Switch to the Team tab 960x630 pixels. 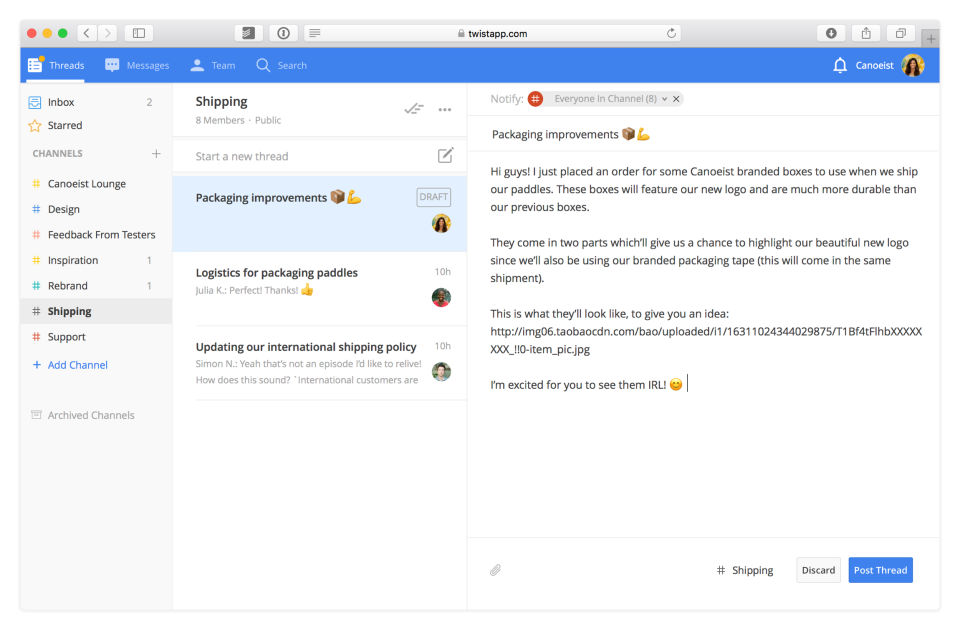click(x=212, y=66)
